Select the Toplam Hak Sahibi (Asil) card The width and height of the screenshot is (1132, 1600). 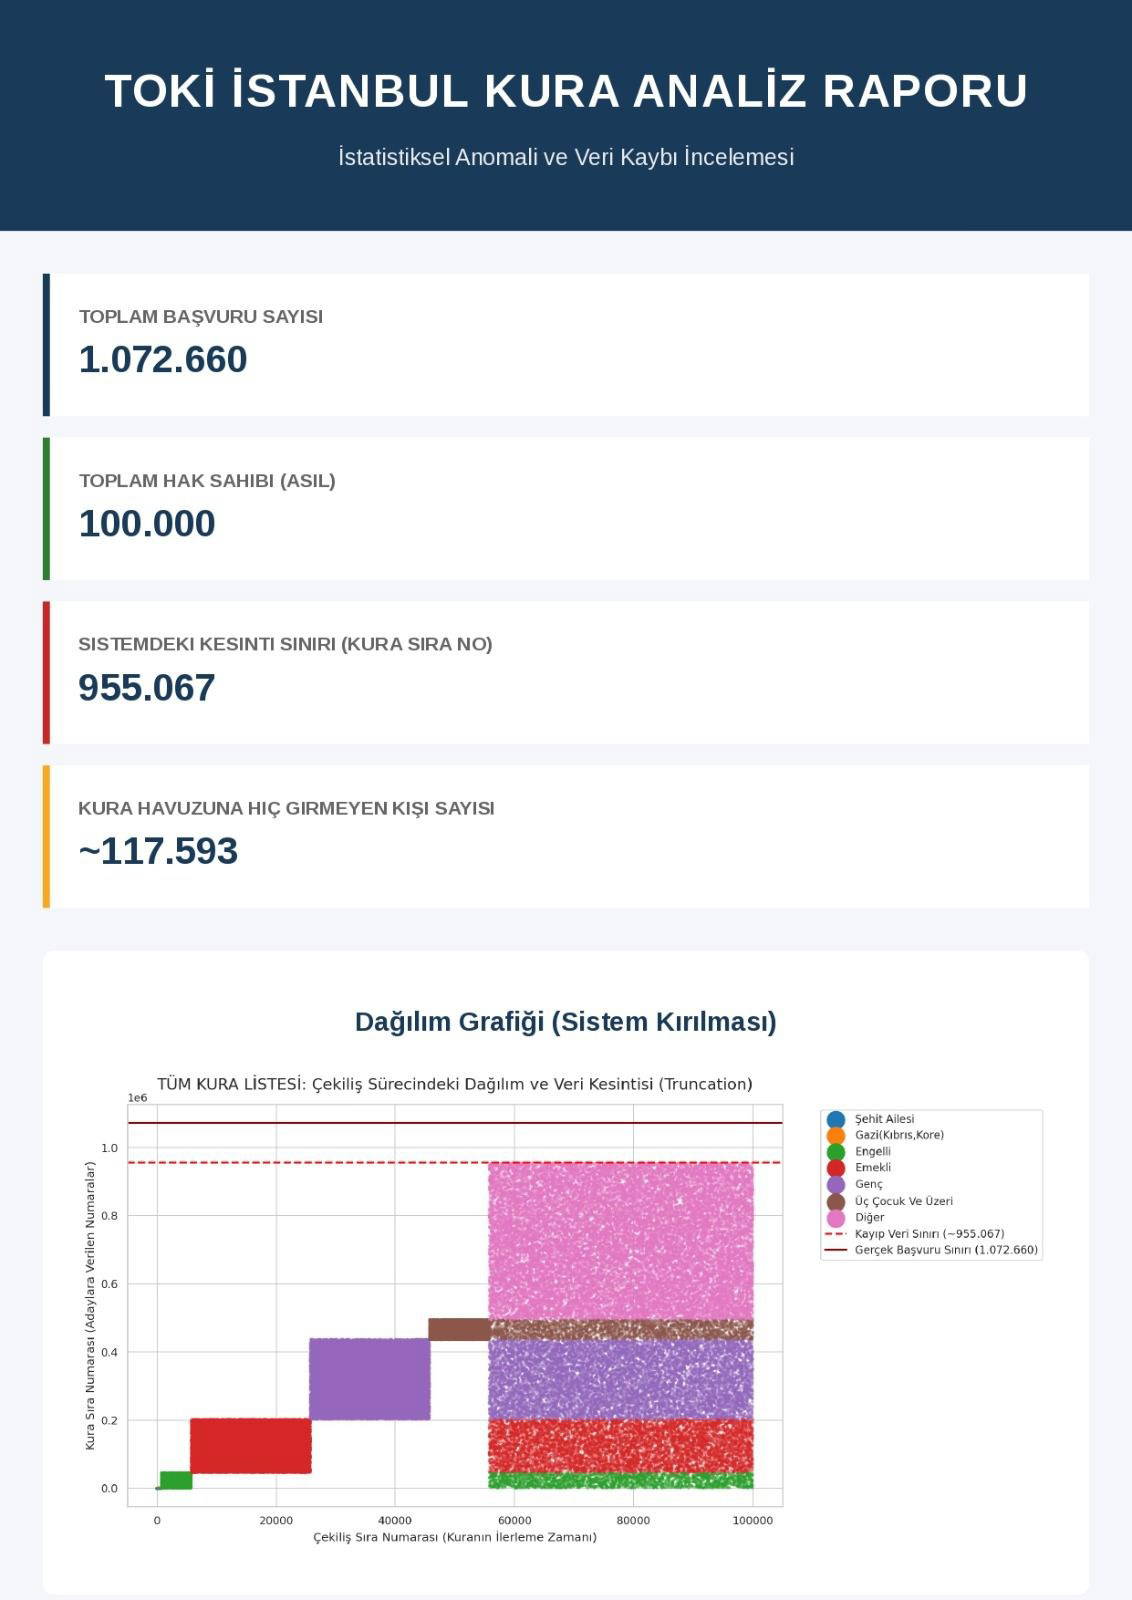(x=566, y=508)
